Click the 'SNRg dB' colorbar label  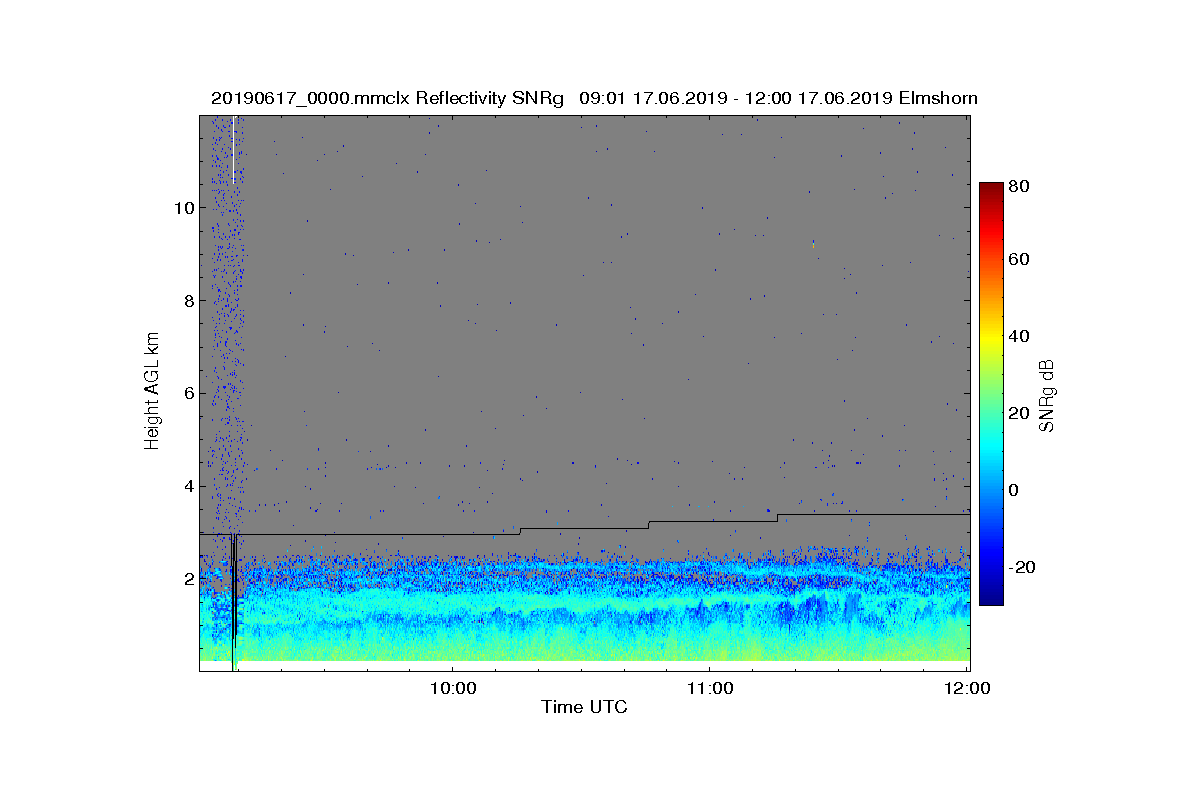1047,394
